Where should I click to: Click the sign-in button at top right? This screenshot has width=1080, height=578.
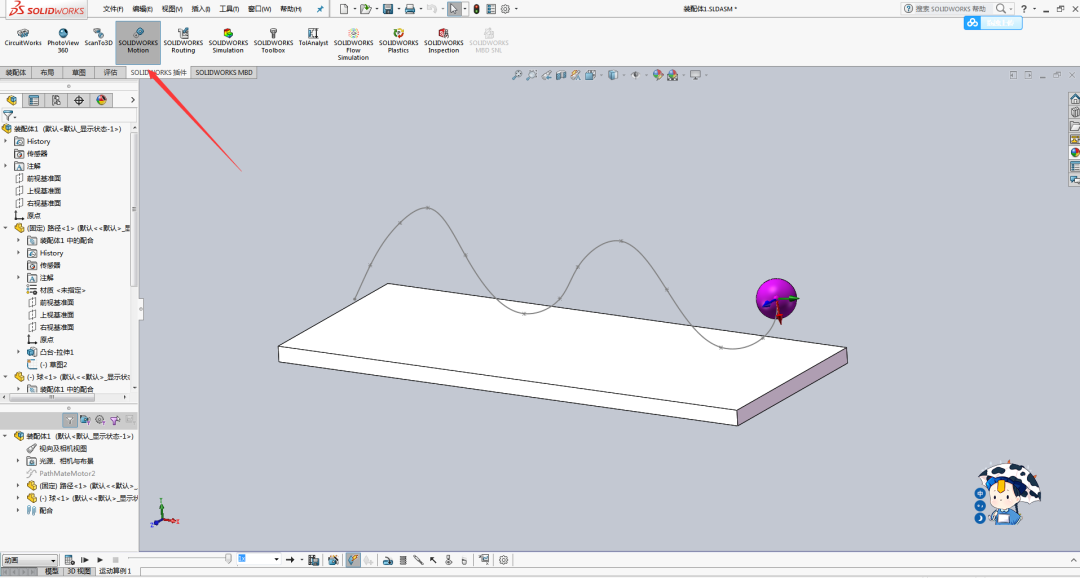(x=992, y=22)
